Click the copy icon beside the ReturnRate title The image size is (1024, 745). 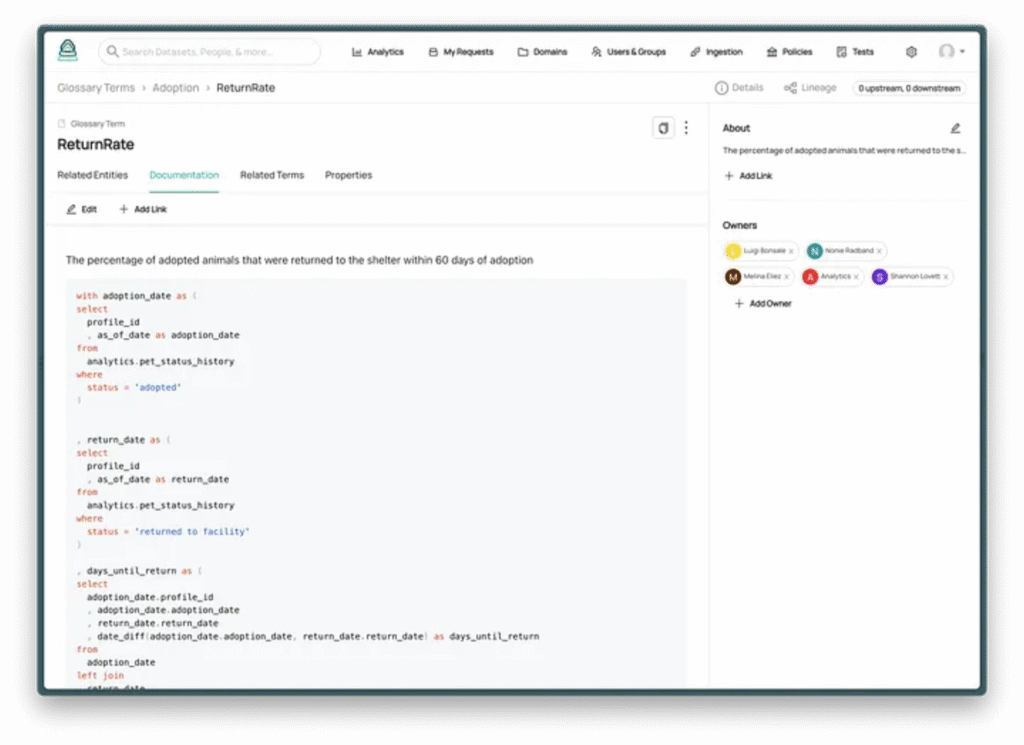click(x=662, y=128)
